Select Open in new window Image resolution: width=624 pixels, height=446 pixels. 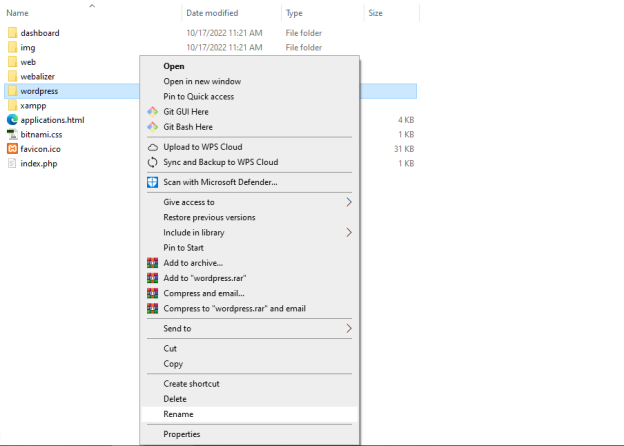250,81
